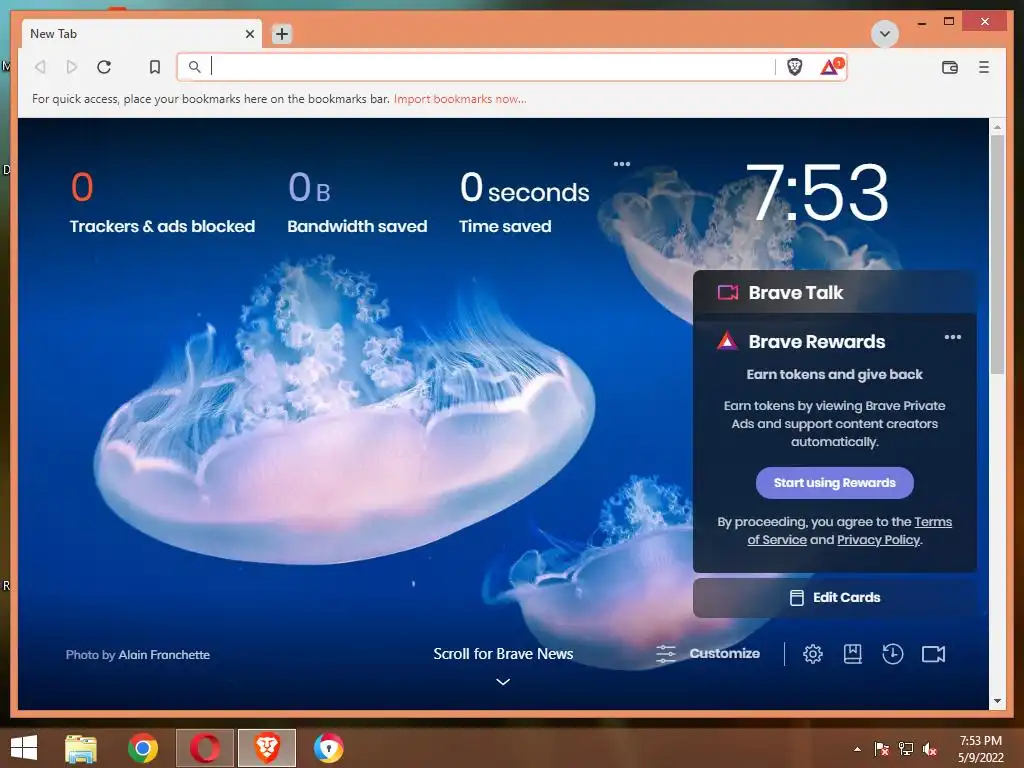This screenshot has height=768, width=1024.
Task: Click scrollbar down arrow
Action: click(x=997, y=701)
